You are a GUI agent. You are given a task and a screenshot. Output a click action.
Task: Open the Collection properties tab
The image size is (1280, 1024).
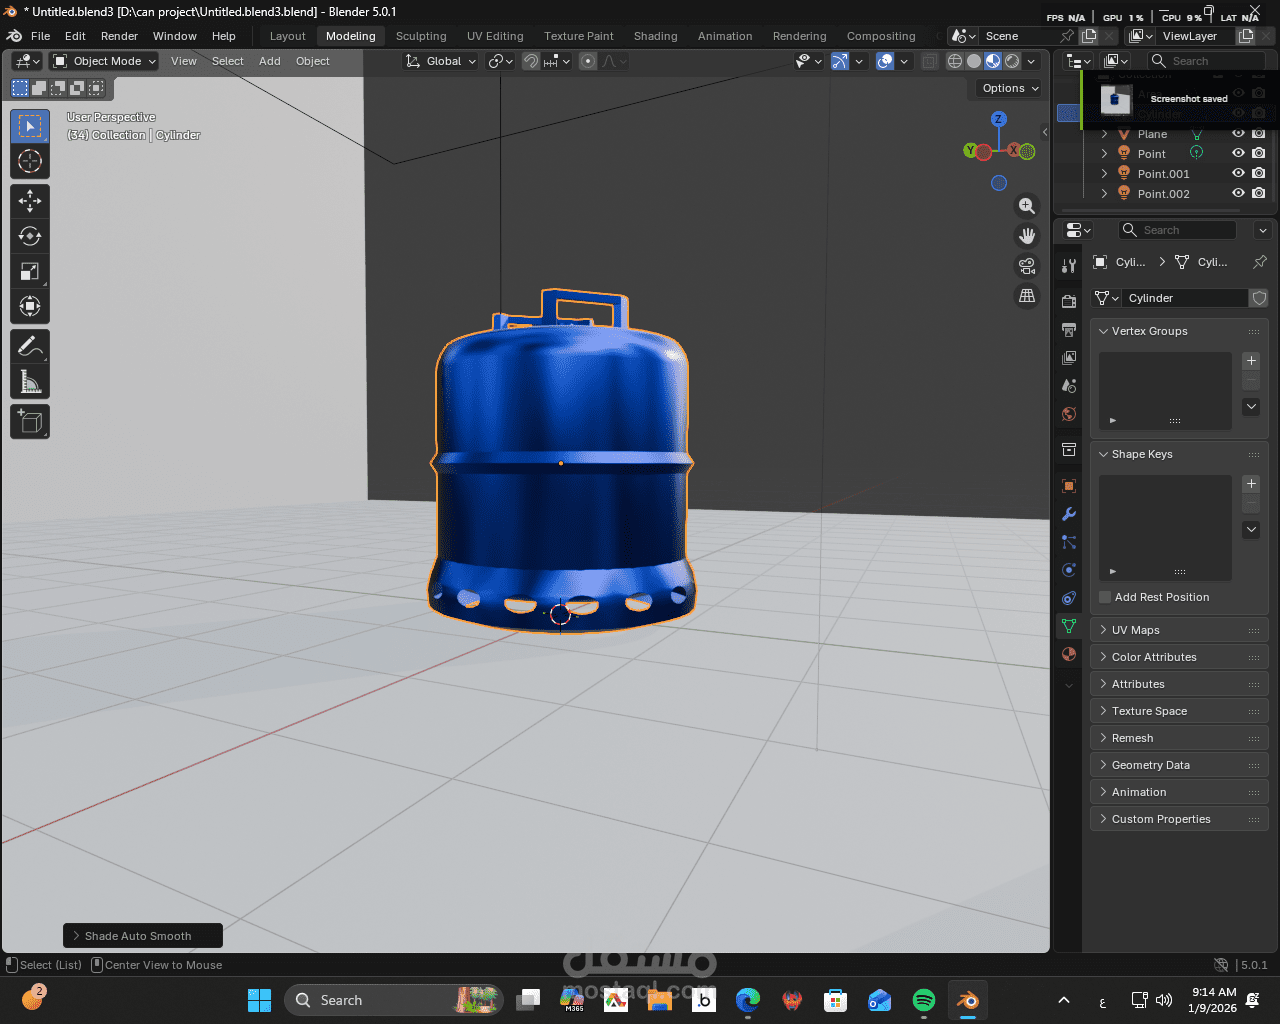[1069, 450]
